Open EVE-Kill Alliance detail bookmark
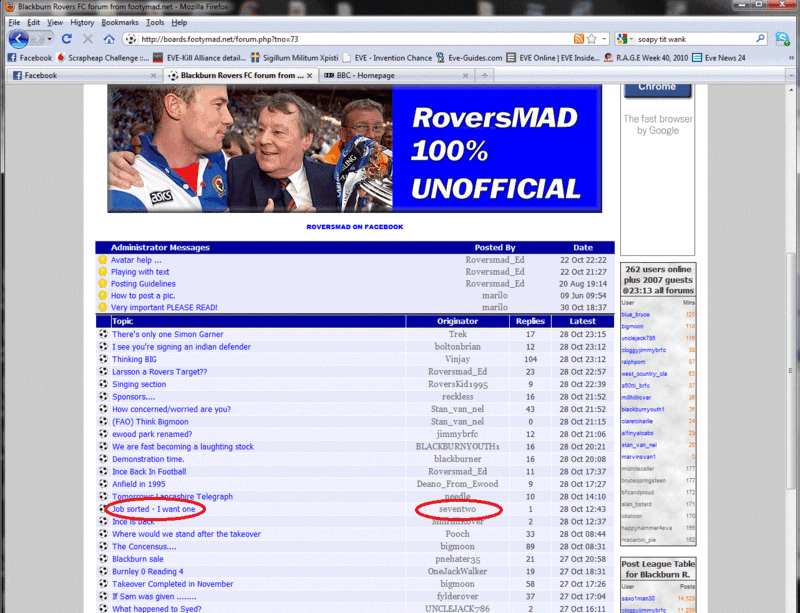Viewport: 800px width, 613px height. point(200,58)
